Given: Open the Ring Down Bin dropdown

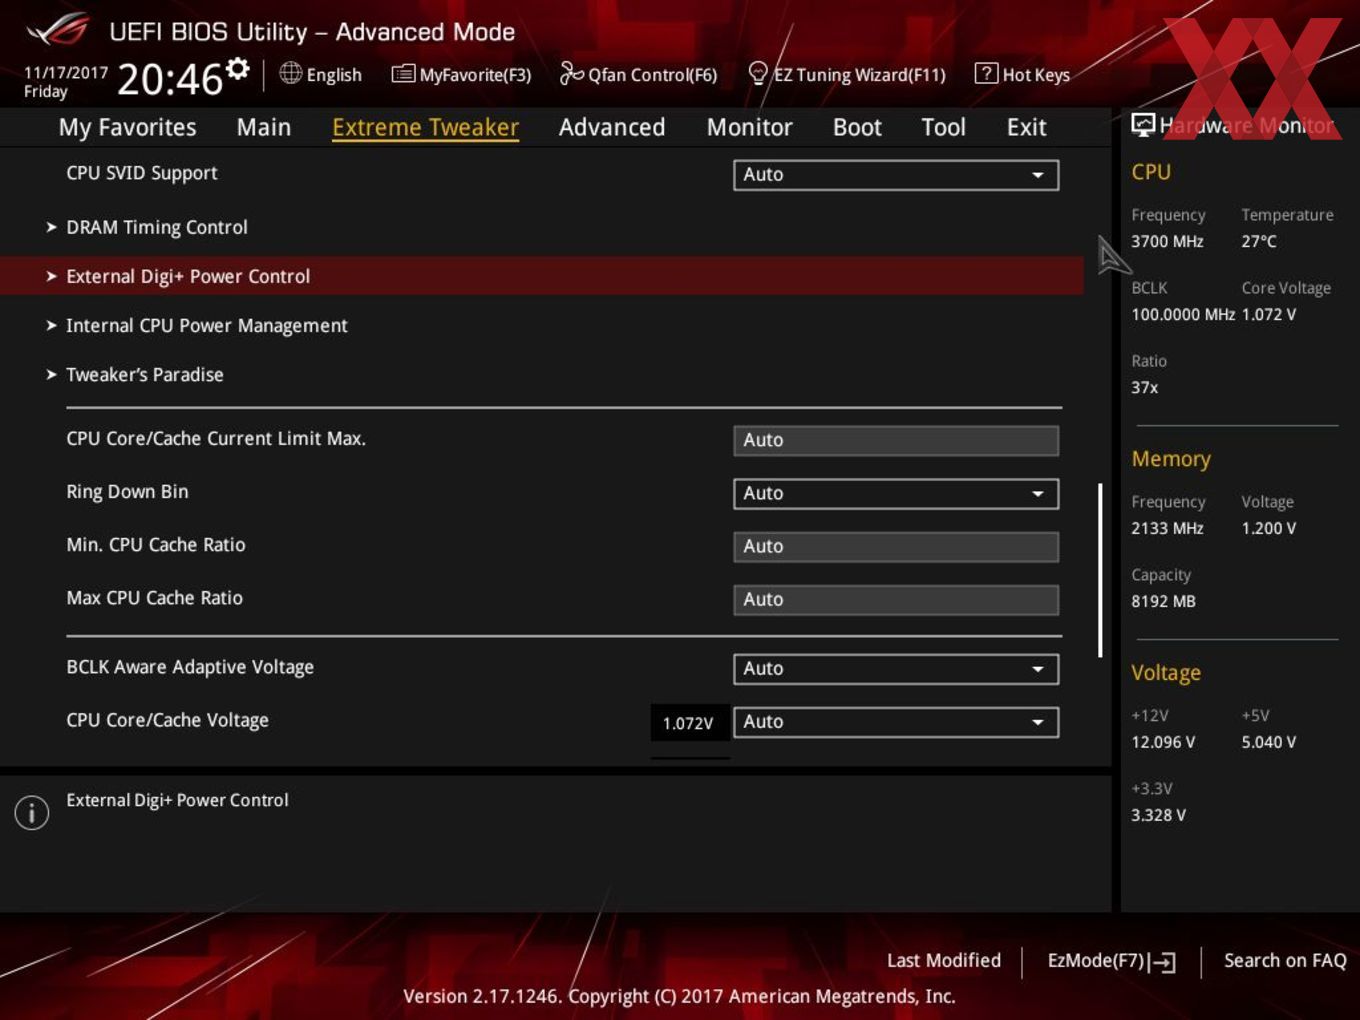Looking at the screenshot, I should (x=896, y=494).
